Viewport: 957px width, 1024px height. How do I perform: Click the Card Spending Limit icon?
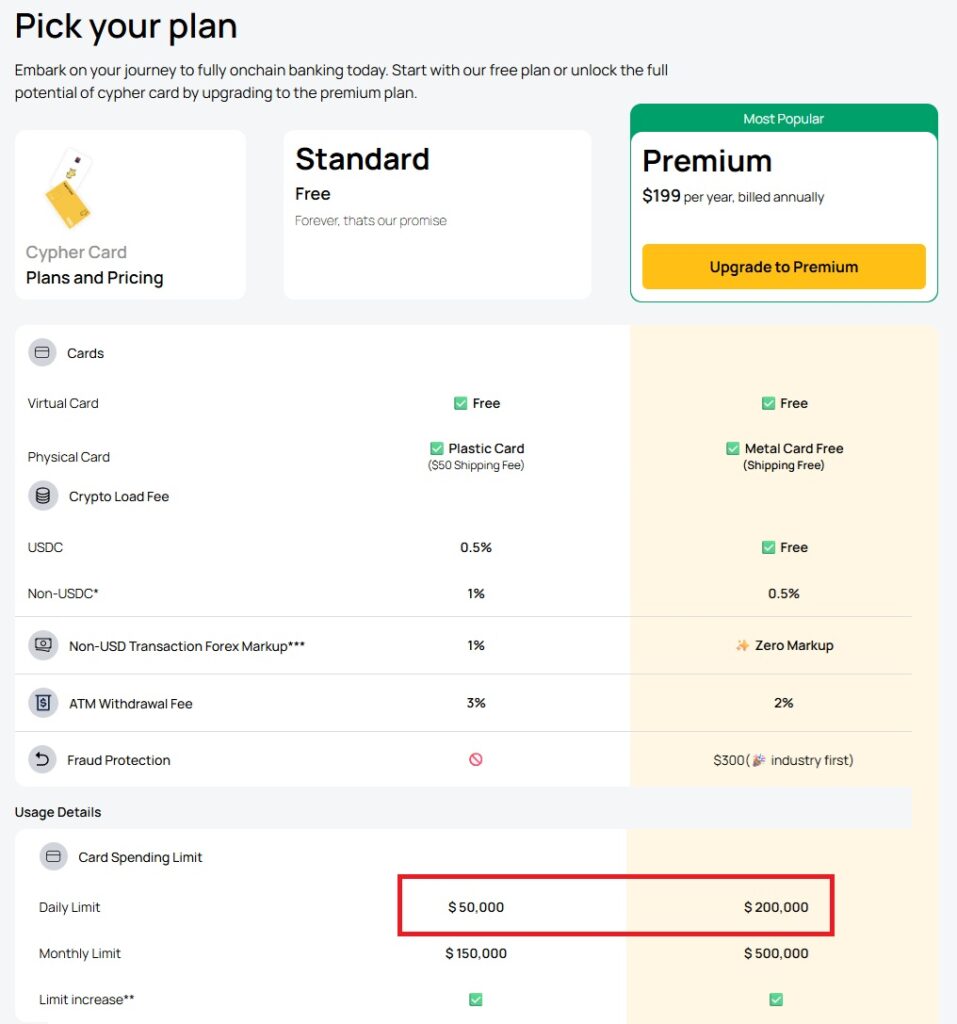pyautogui.click(x=54, y=857)
